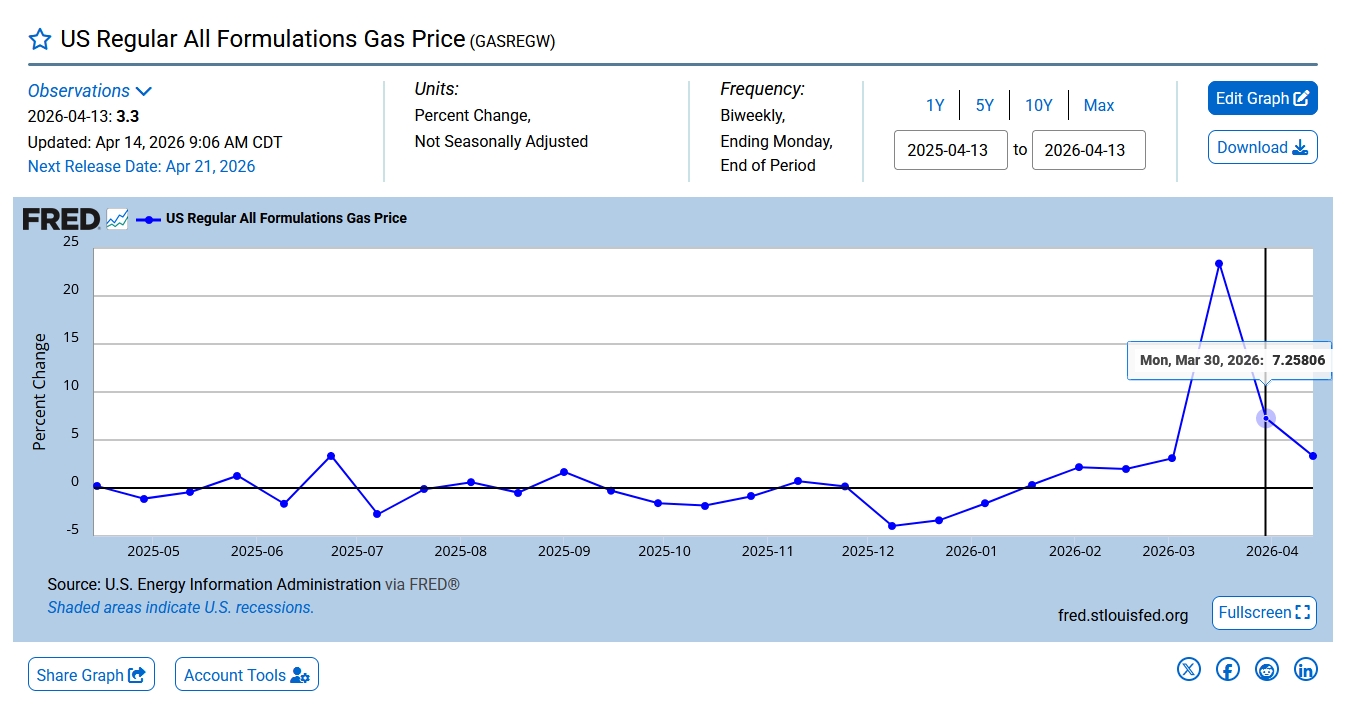Click the Download button
Screen dimensions: 1360x706
[1262, 147]
